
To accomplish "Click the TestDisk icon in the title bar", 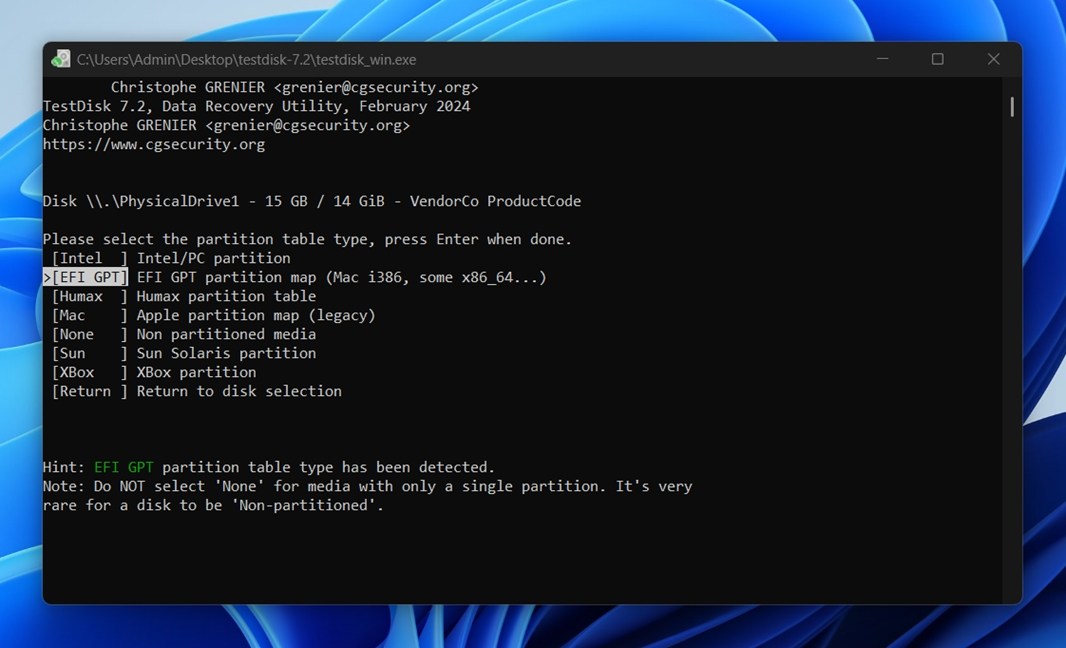I will click(x=61, y=59).
